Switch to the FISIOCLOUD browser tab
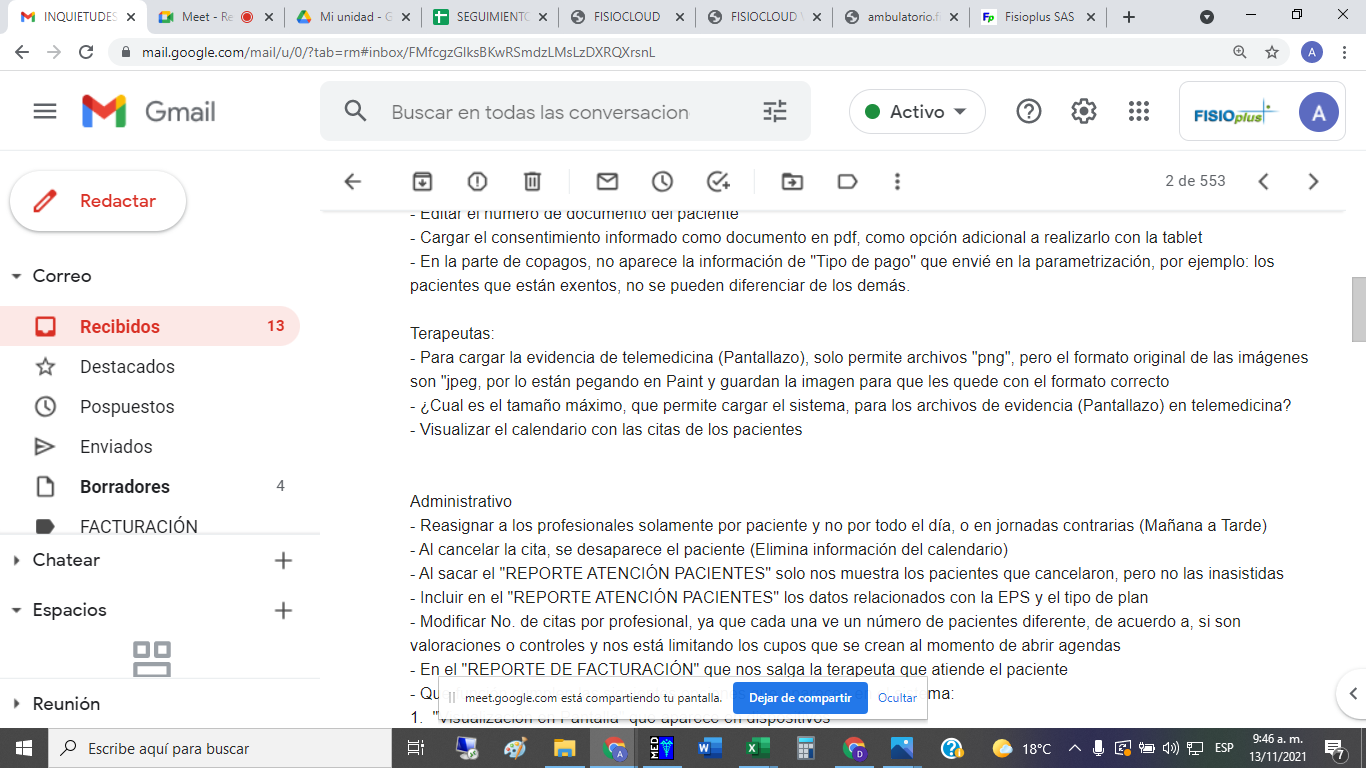 click(625, 17)
